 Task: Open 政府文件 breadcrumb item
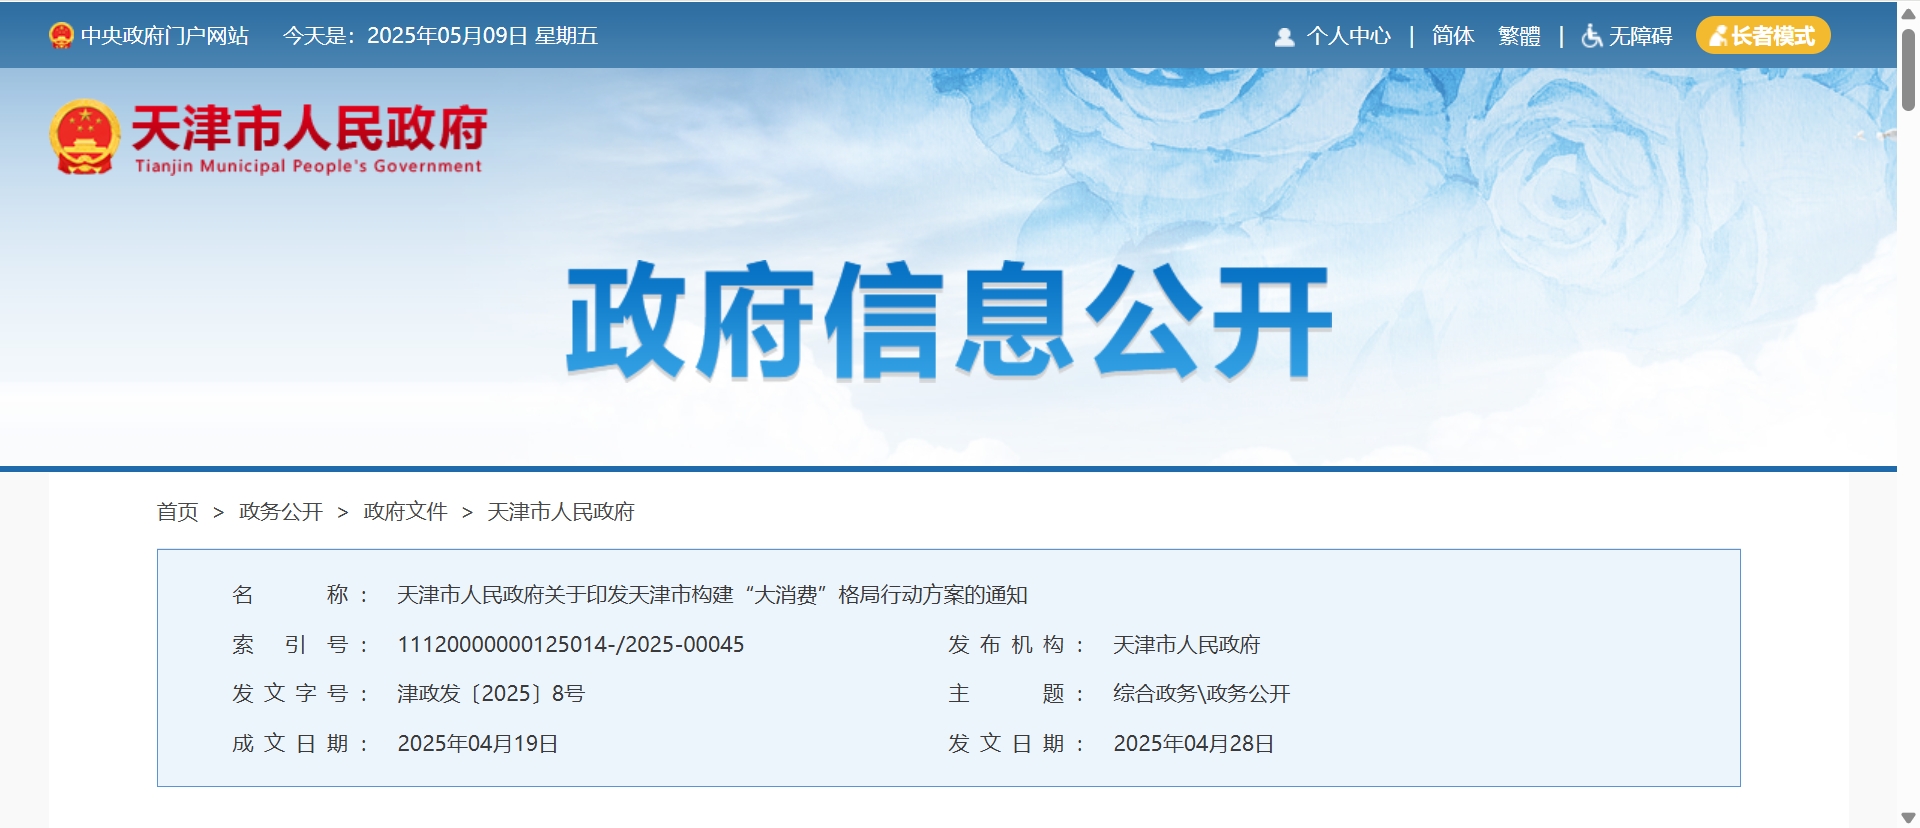click(405, 512)
